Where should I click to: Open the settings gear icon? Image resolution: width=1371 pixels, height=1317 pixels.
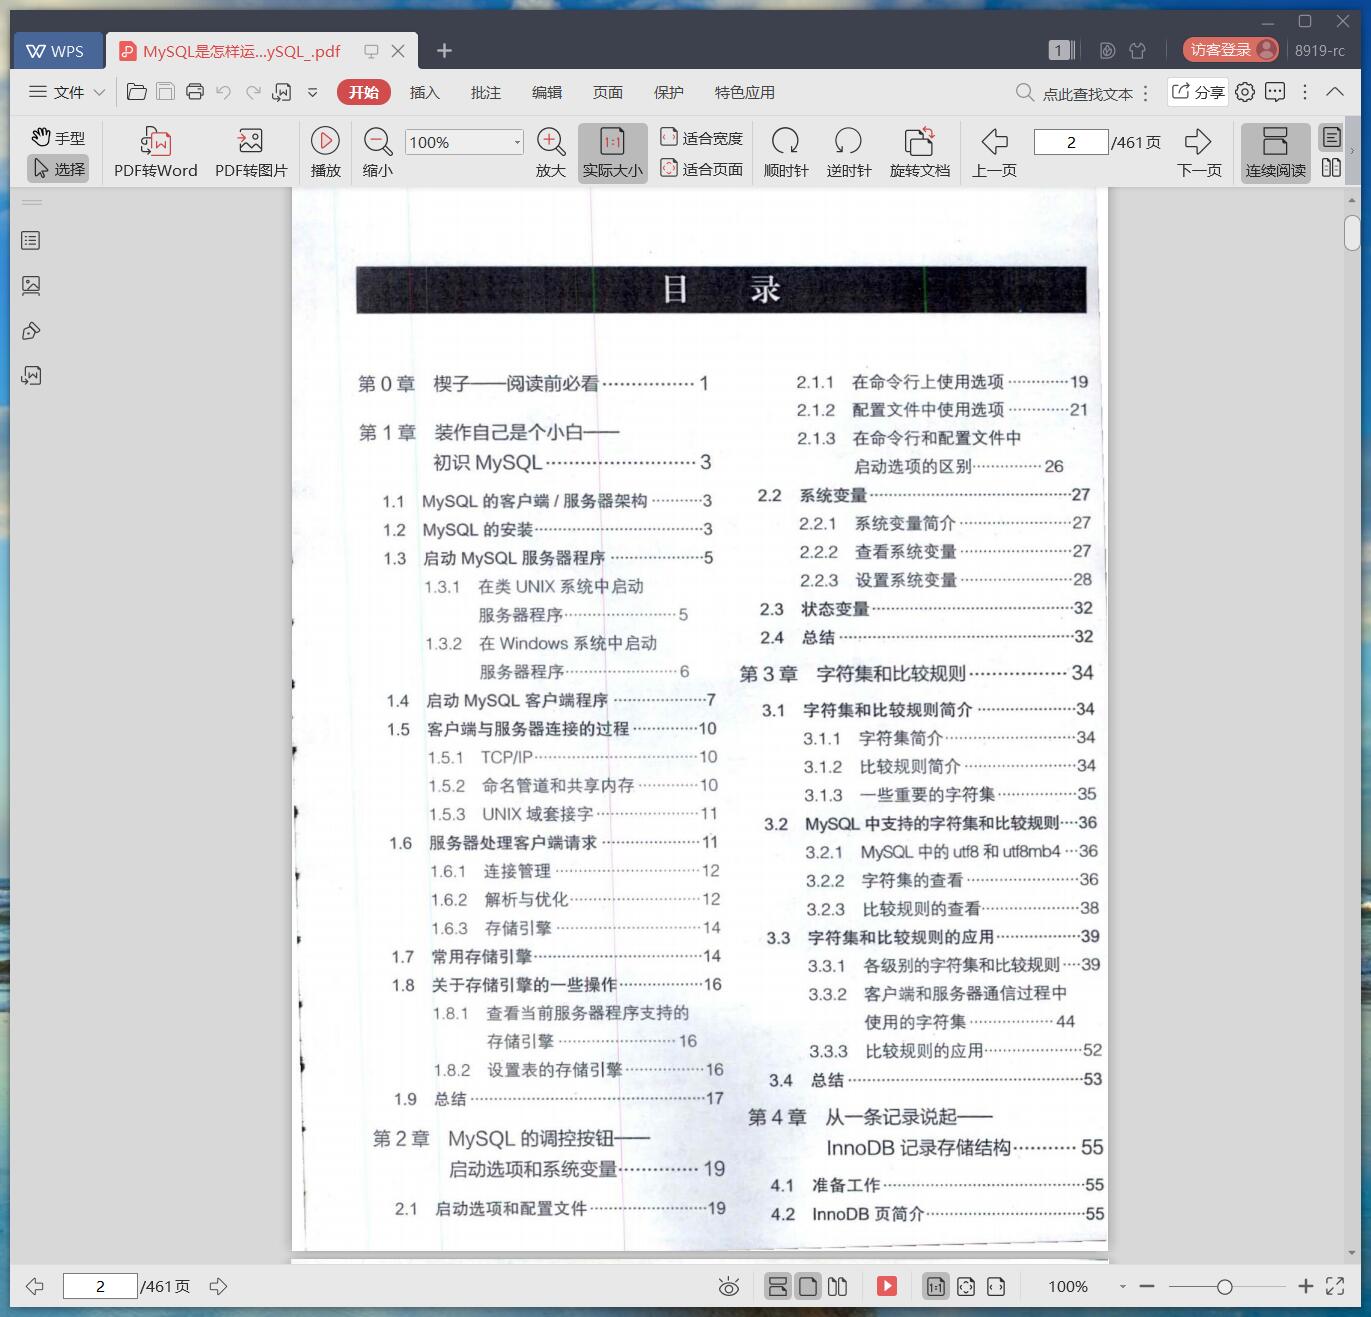(x=1245, y=92)
